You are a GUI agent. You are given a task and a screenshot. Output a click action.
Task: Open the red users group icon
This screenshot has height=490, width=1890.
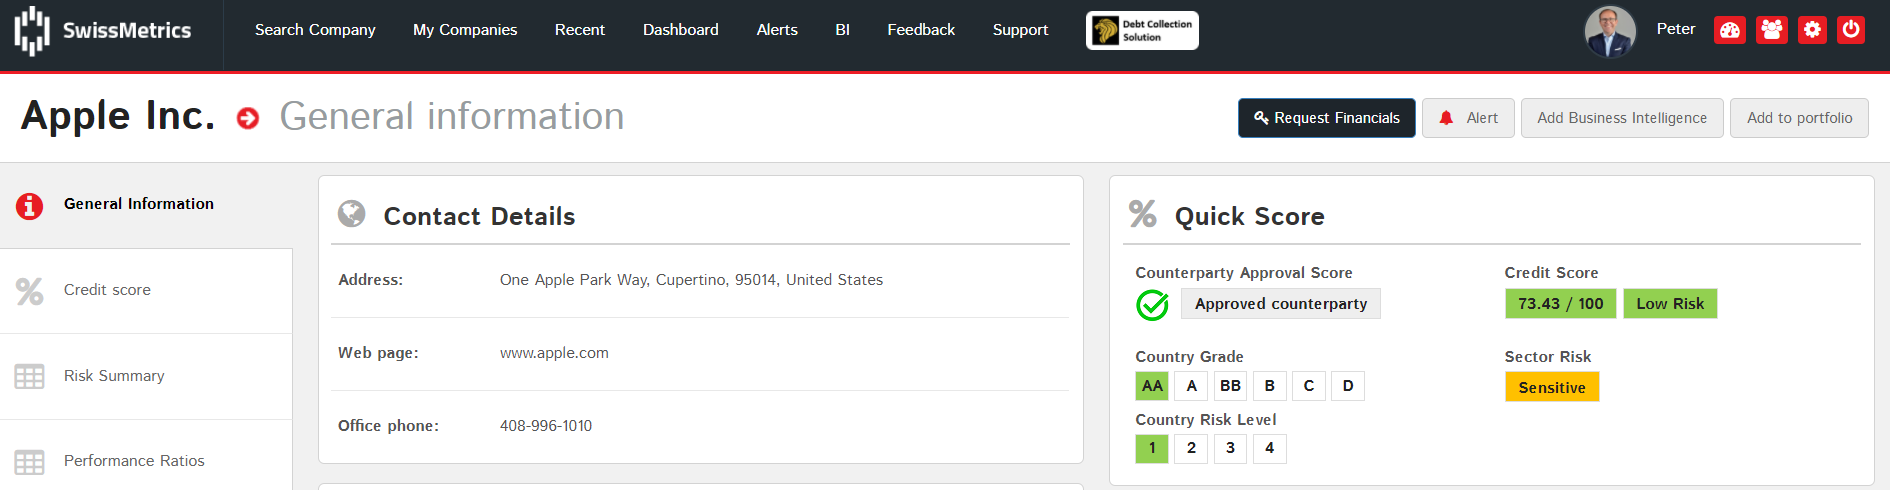pos(1771,30)
